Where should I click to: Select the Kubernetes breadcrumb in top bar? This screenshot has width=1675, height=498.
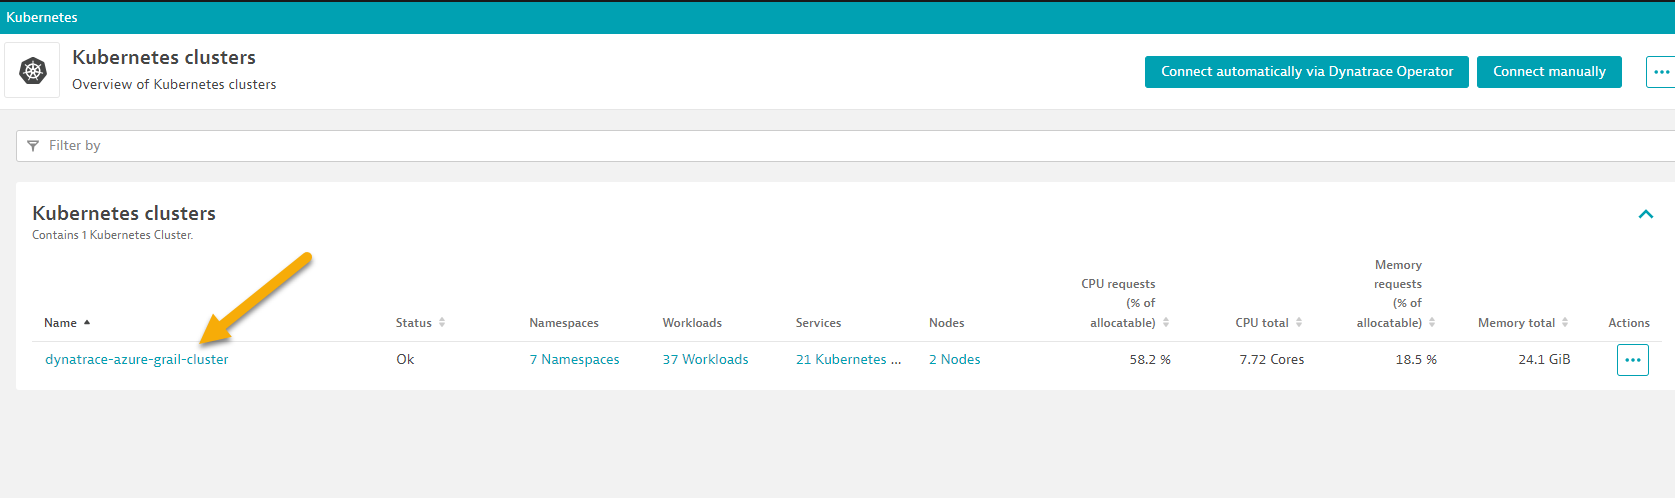pos(42,17)
